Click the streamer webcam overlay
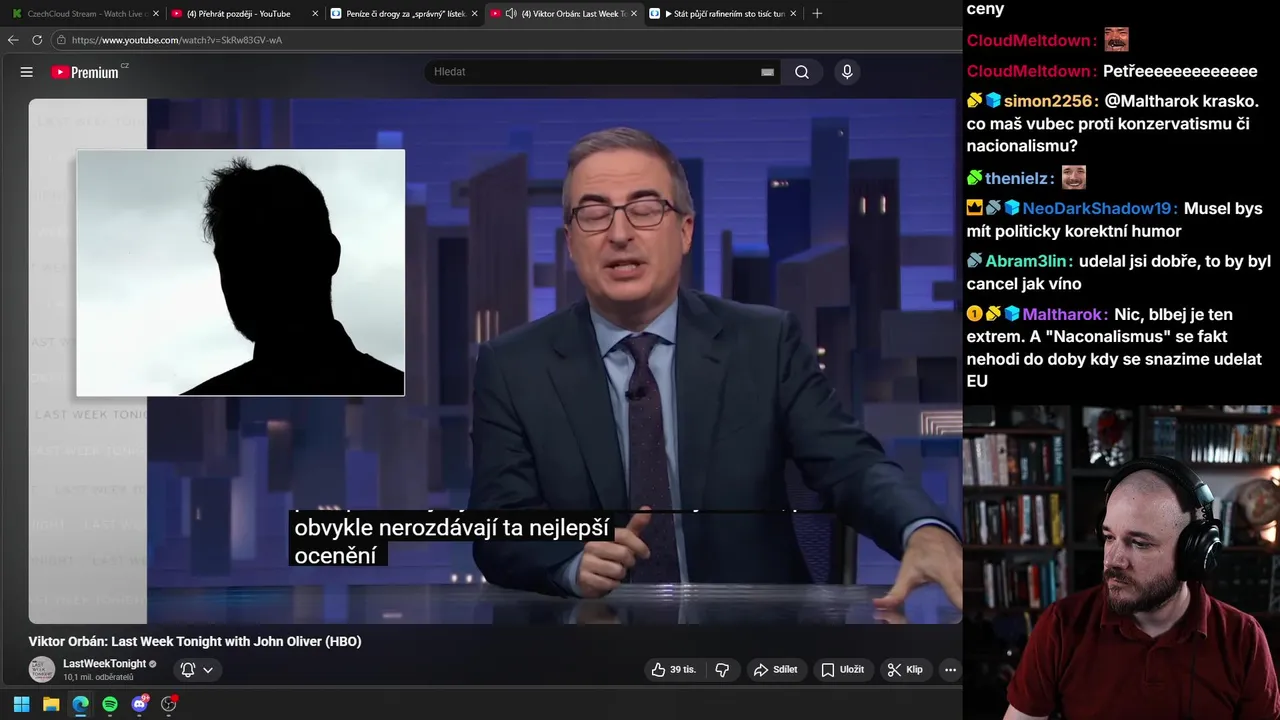Screen dimensions: 1280x720 coord(1121,563)
